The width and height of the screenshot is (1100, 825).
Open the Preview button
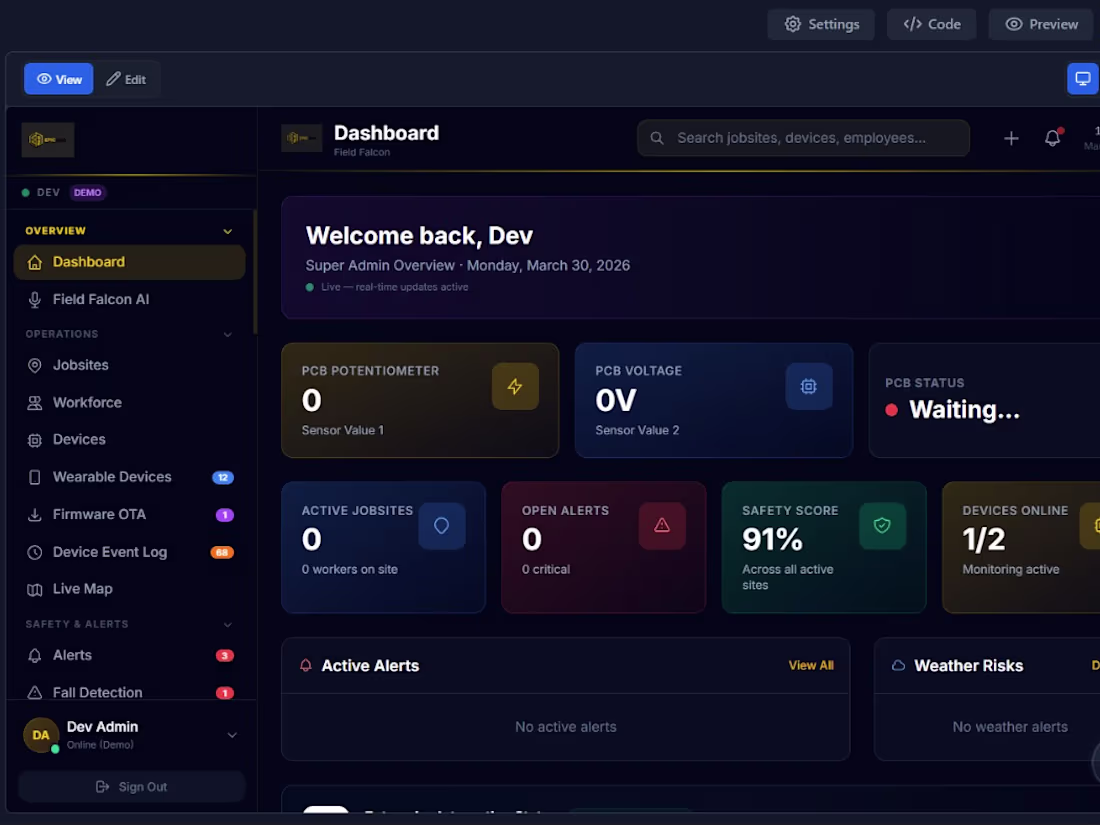tap(1041, 25)
